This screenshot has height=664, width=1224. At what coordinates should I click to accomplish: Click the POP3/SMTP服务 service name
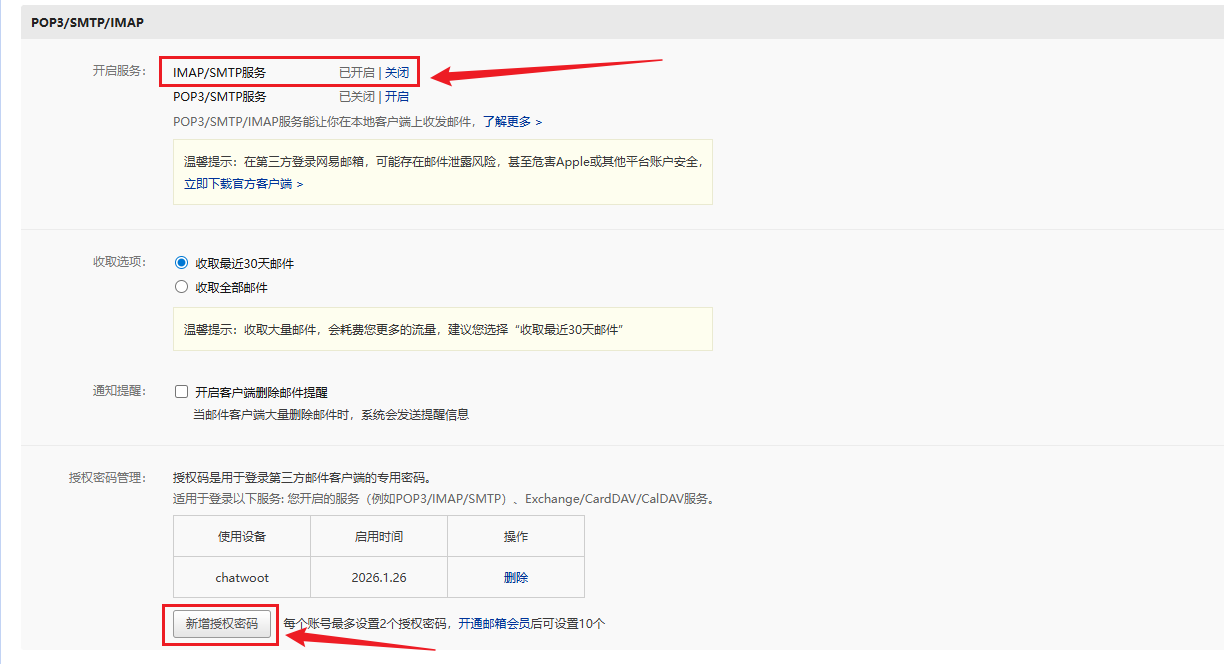tap(220, 97)
